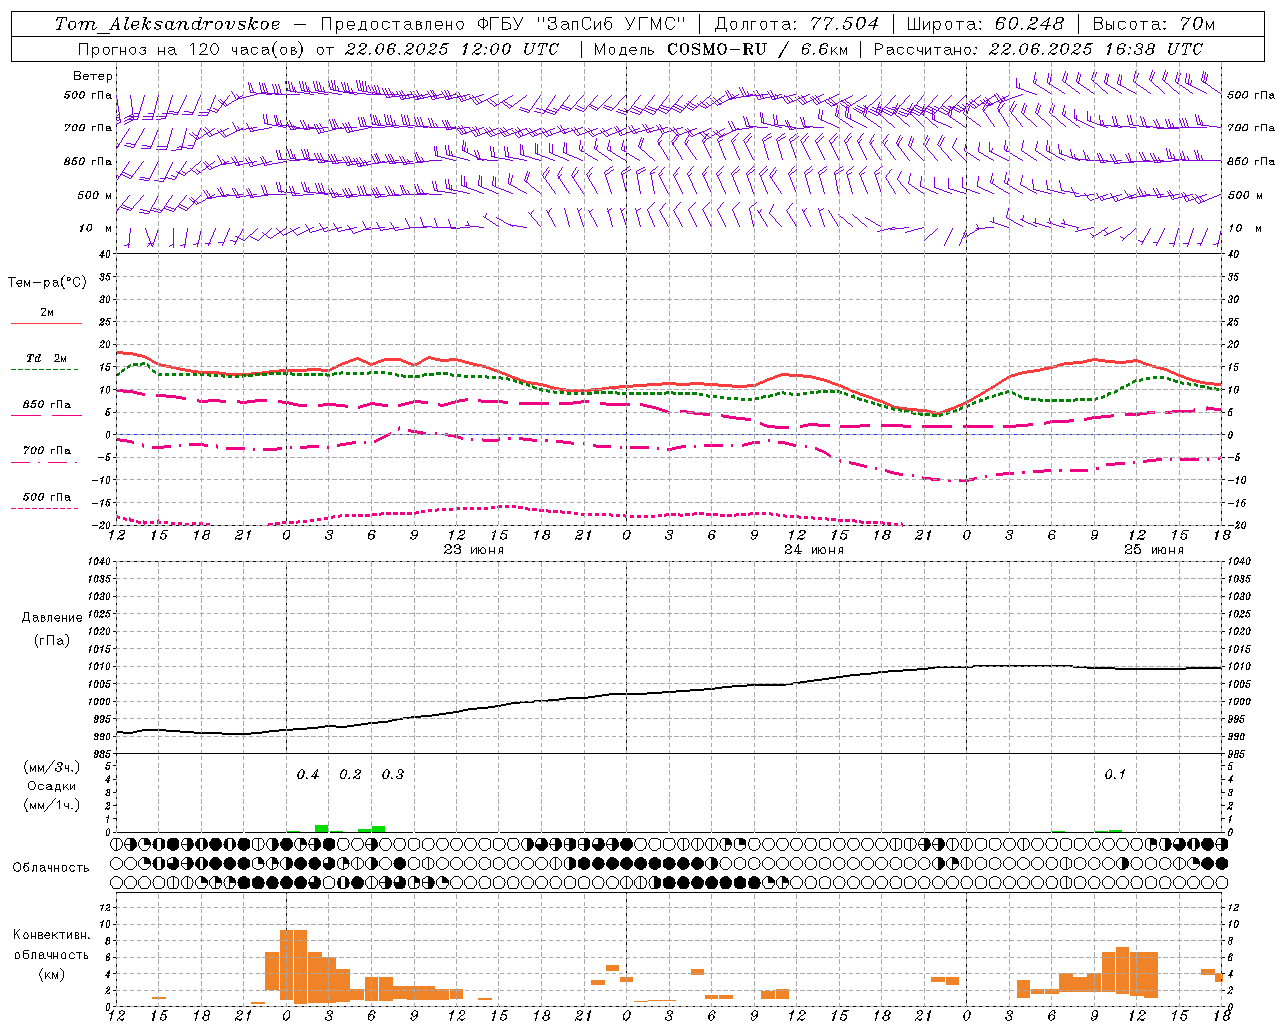Click the 0.2 precipitation value
The width and height of the screenshot is (1280, 1024).
(x=350, y=775)
